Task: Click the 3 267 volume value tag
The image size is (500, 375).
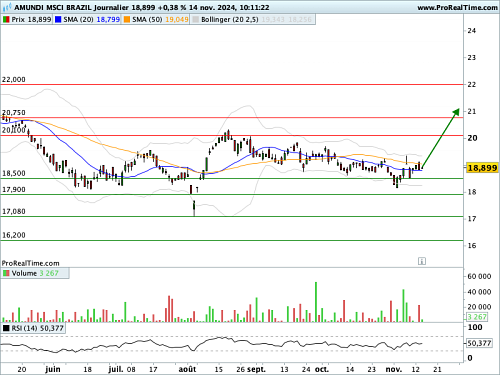Action: pyautogui.click(x=477, y=317)
